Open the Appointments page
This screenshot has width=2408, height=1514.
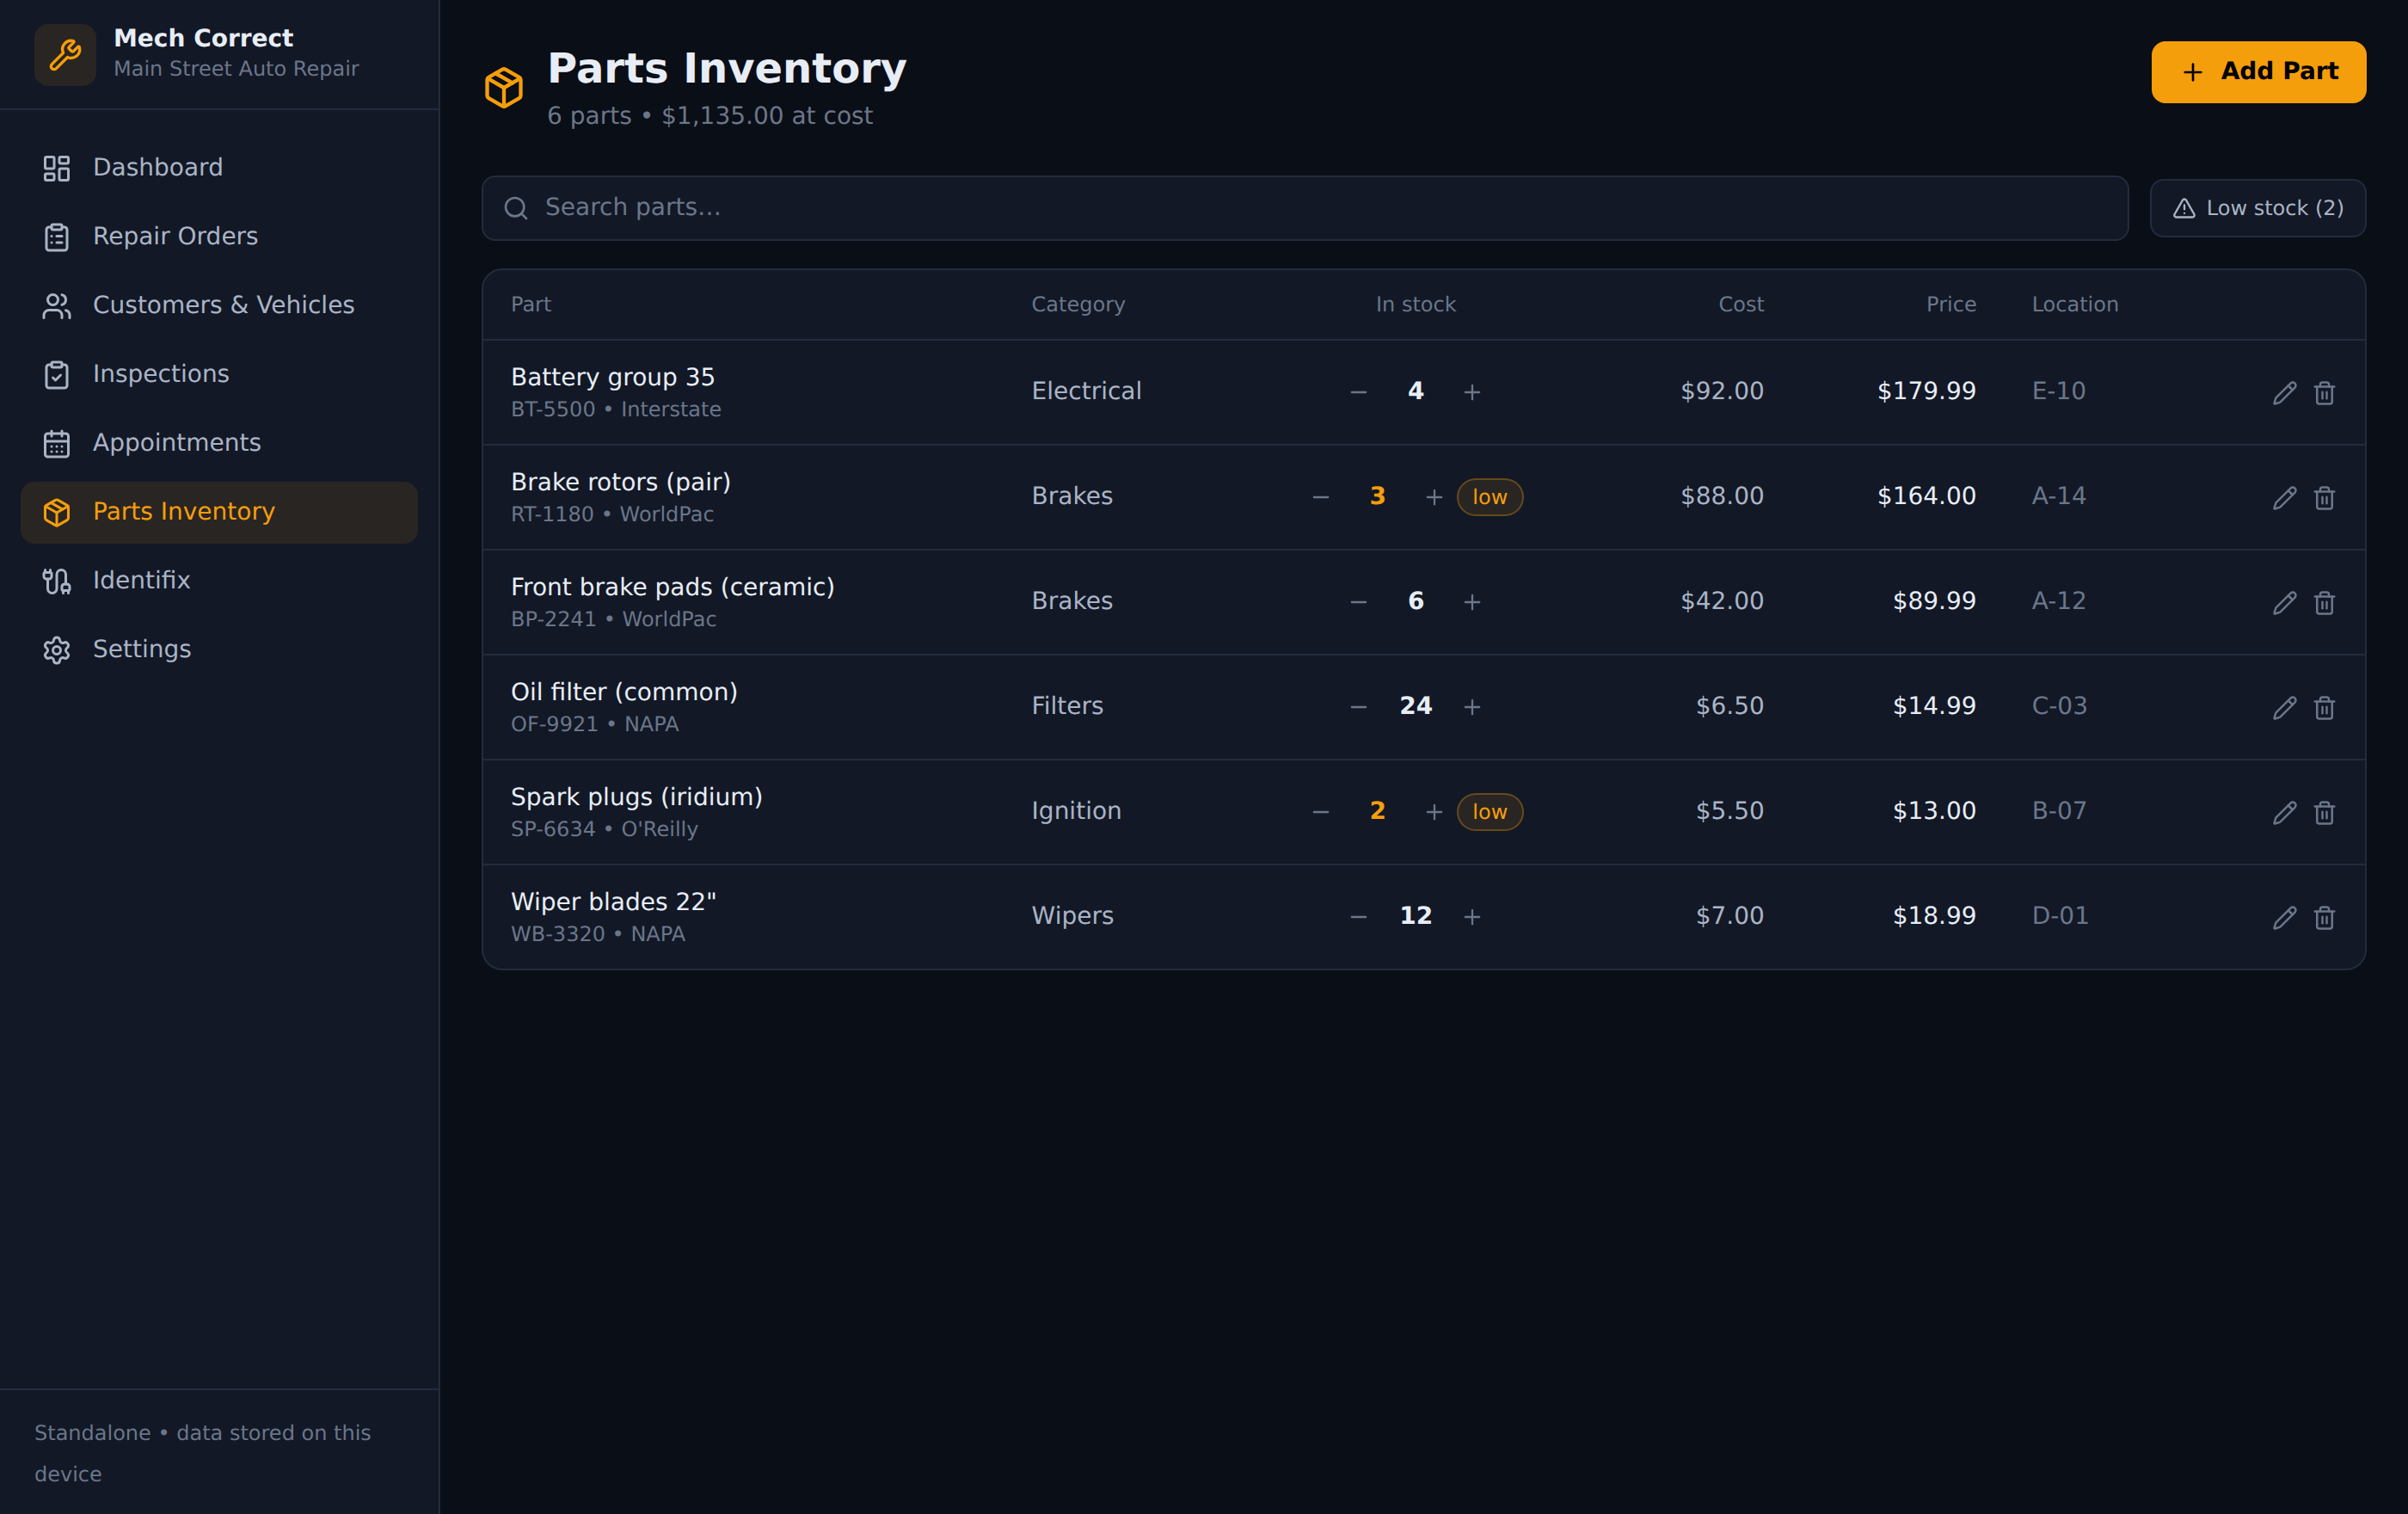(219, 443)
